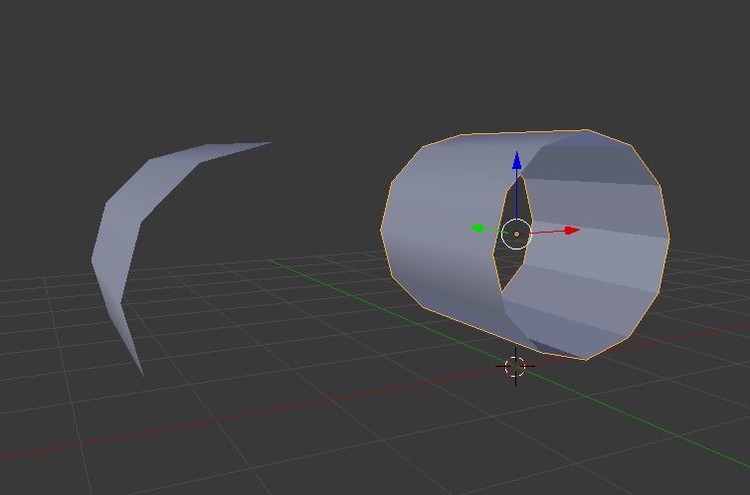Click the red X-axis gizmo arrow

pyautogui.click(x=572, y=231)
